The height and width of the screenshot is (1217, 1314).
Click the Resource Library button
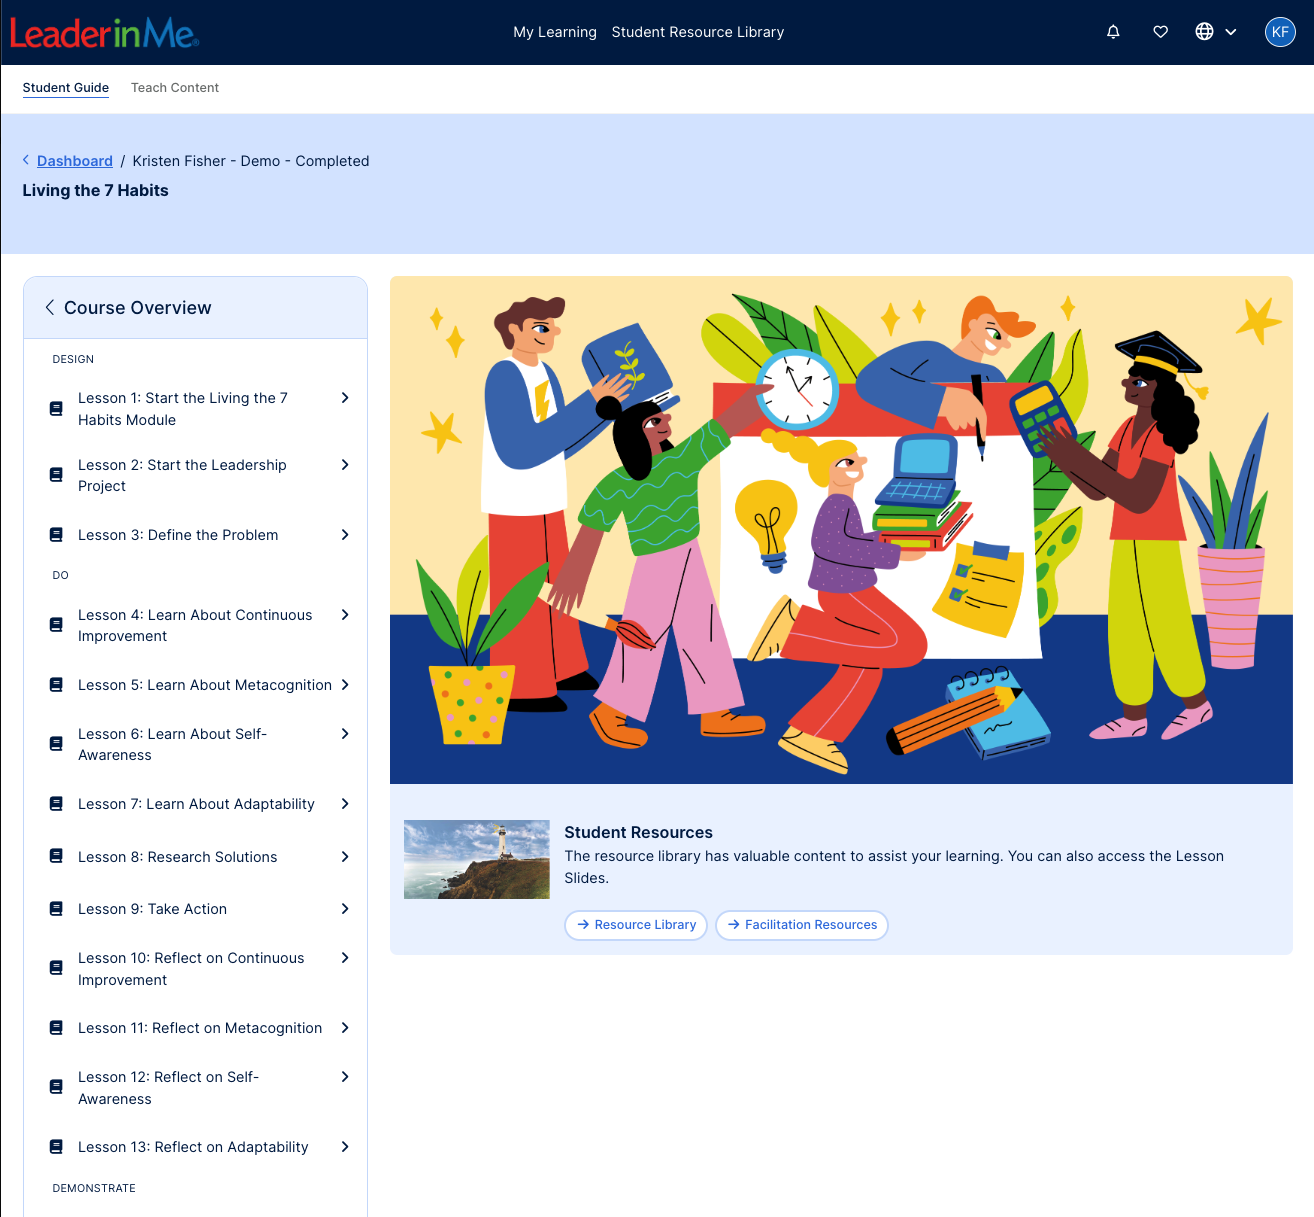click(636, 925)
